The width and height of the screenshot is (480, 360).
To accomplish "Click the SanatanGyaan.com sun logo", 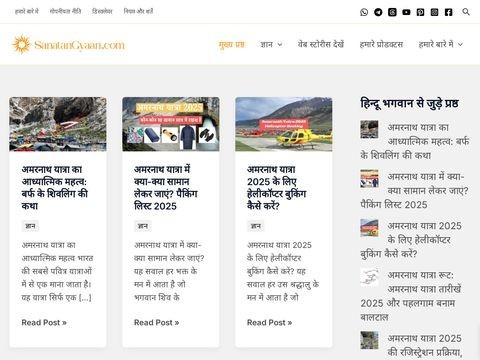I will coord(21,44).
